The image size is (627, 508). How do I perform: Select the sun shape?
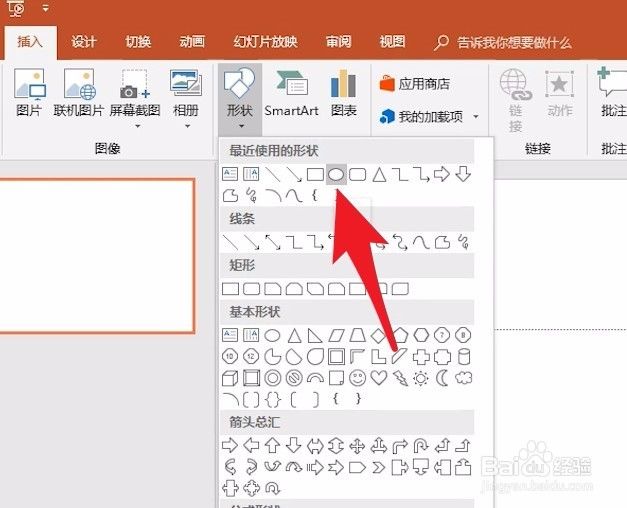[x=421, y=378]
